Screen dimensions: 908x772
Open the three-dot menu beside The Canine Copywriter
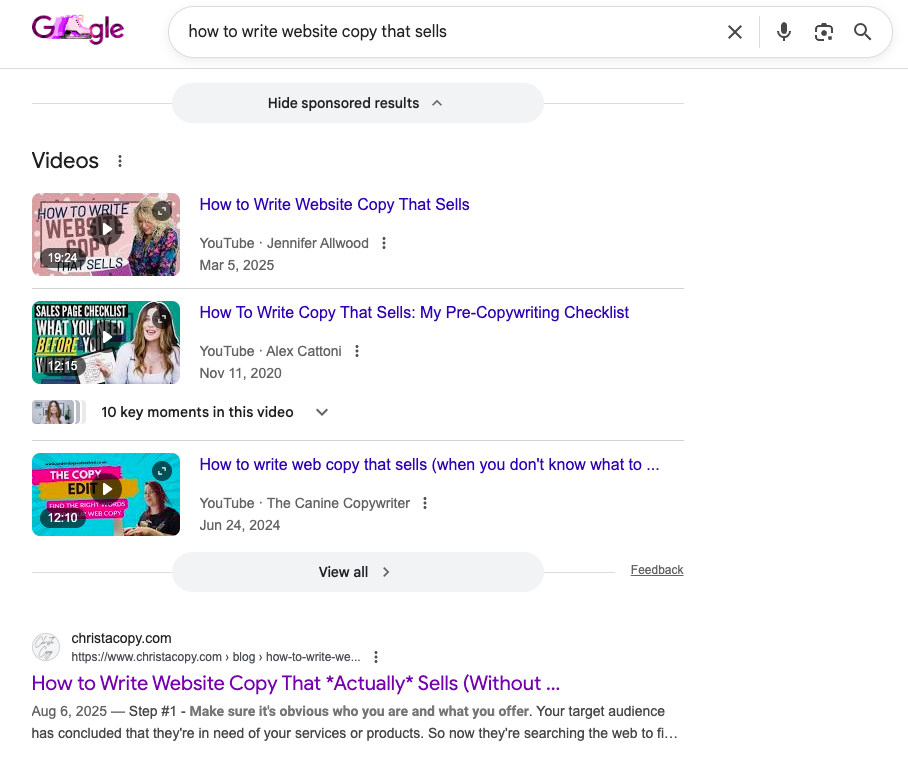(425, 503)
